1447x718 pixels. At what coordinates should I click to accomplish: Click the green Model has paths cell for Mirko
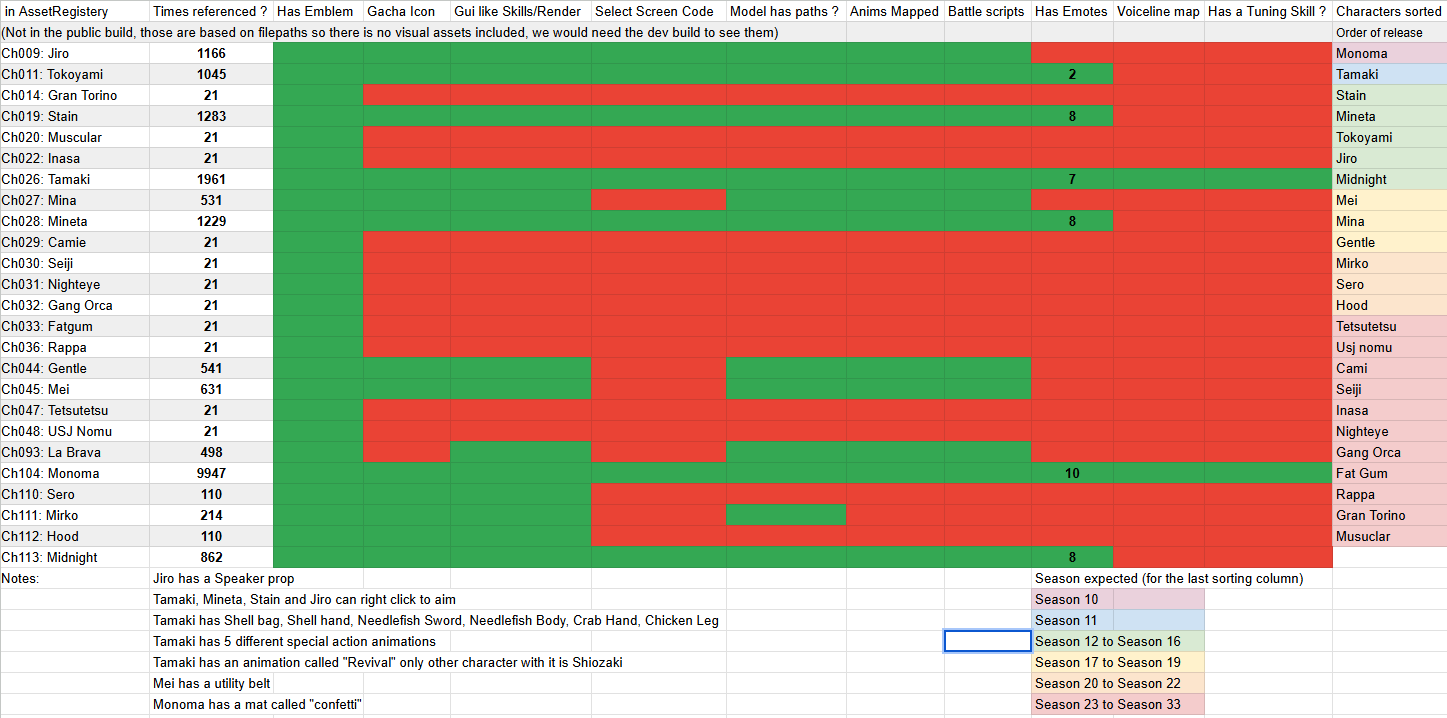[x=786, y=515]
